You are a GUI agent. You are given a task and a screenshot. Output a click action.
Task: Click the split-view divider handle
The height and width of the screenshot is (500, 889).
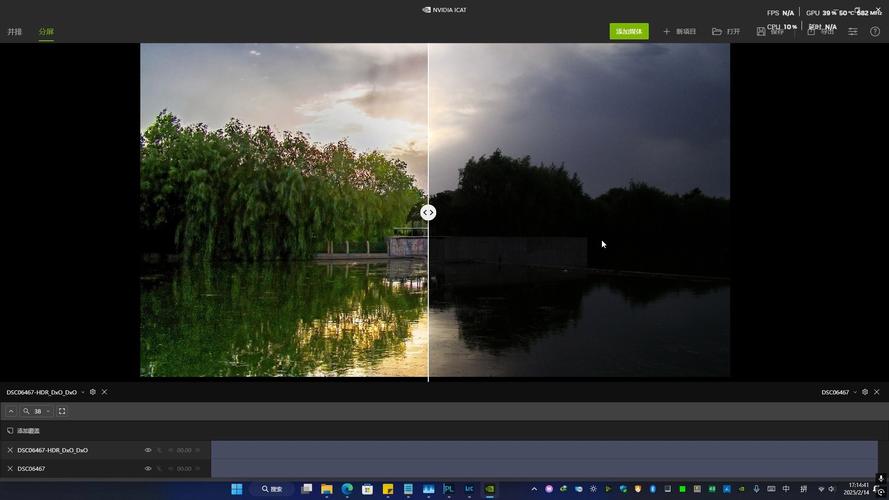point(428,212)
